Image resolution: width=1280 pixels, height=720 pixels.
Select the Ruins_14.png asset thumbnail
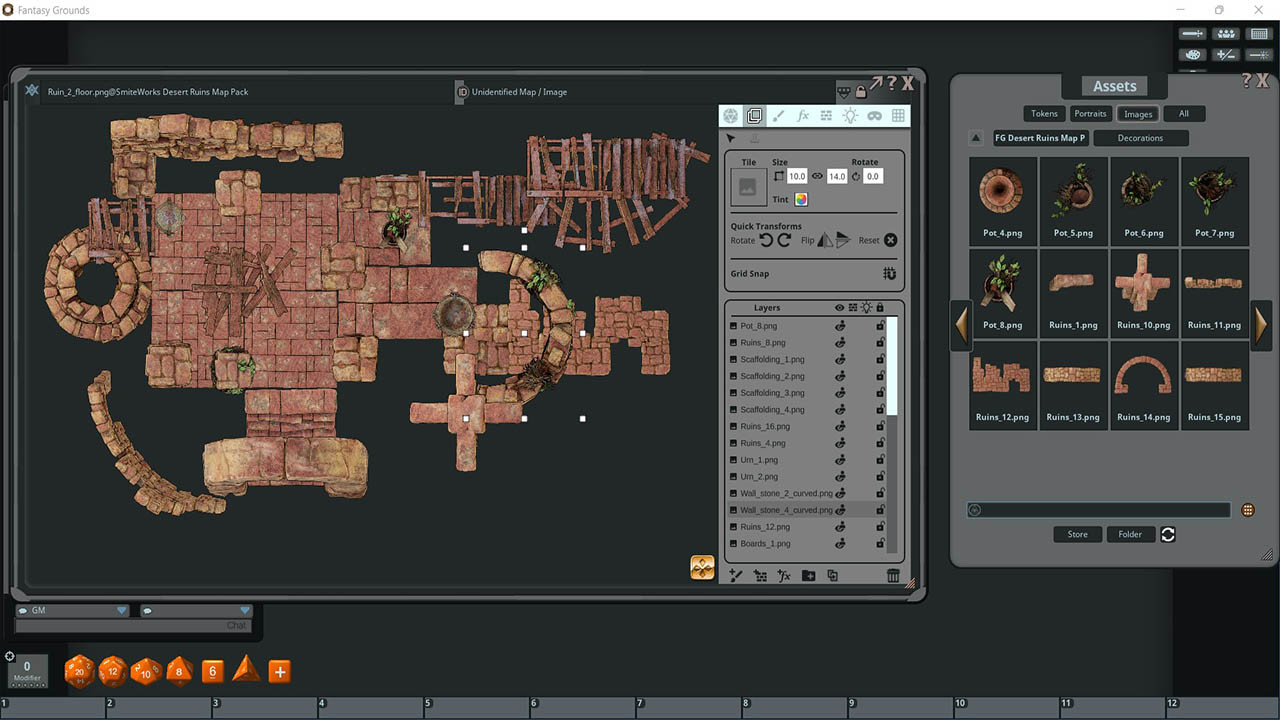pyautogui.click(x=1144, y=380)
